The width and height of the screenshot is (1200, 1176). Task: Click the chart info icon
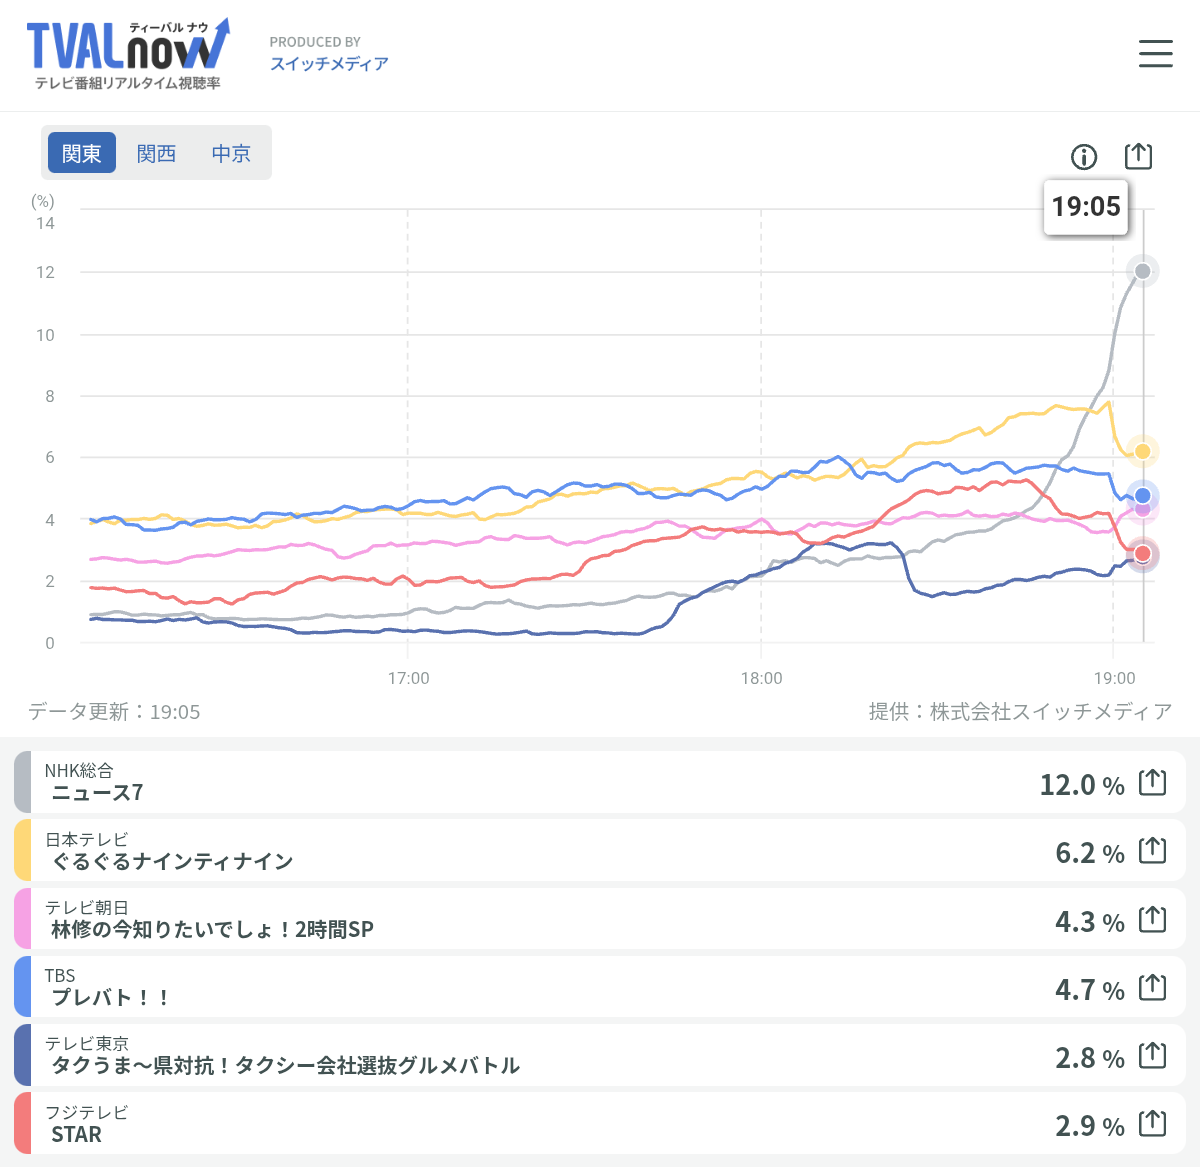tap(1084, 157)
